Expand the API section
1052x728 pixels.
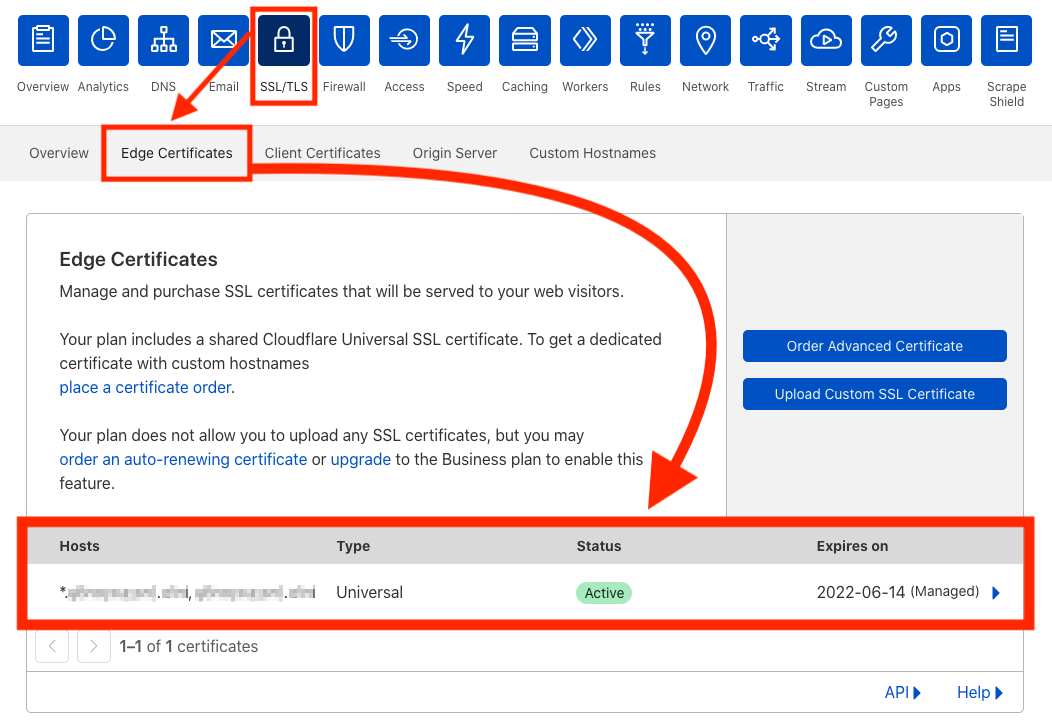click(902, 692)
